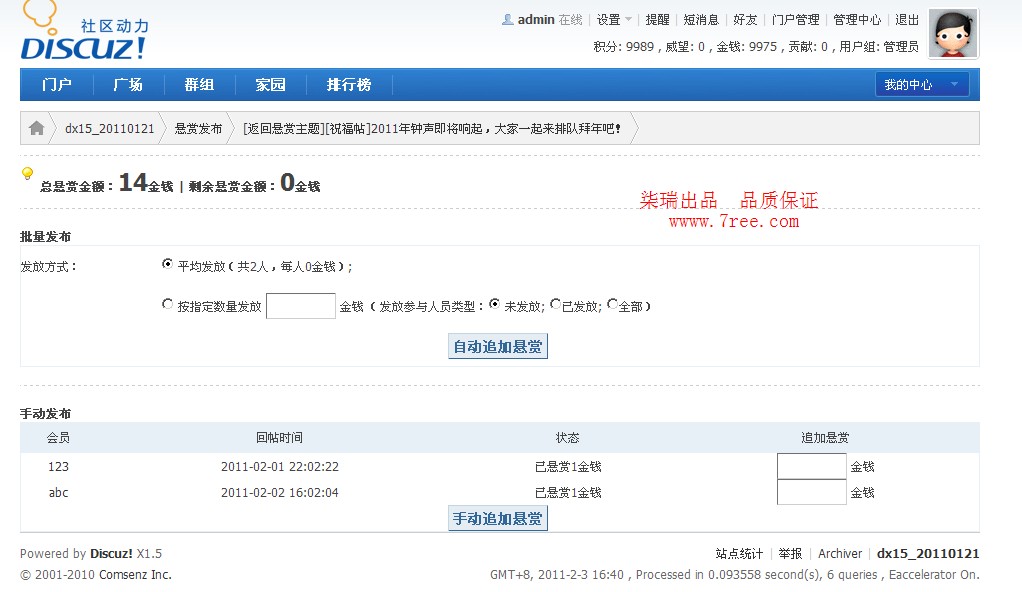This screenshot has width=1022, height=592.
Task: Open the 站点统计 footer link
Action: 739,554
